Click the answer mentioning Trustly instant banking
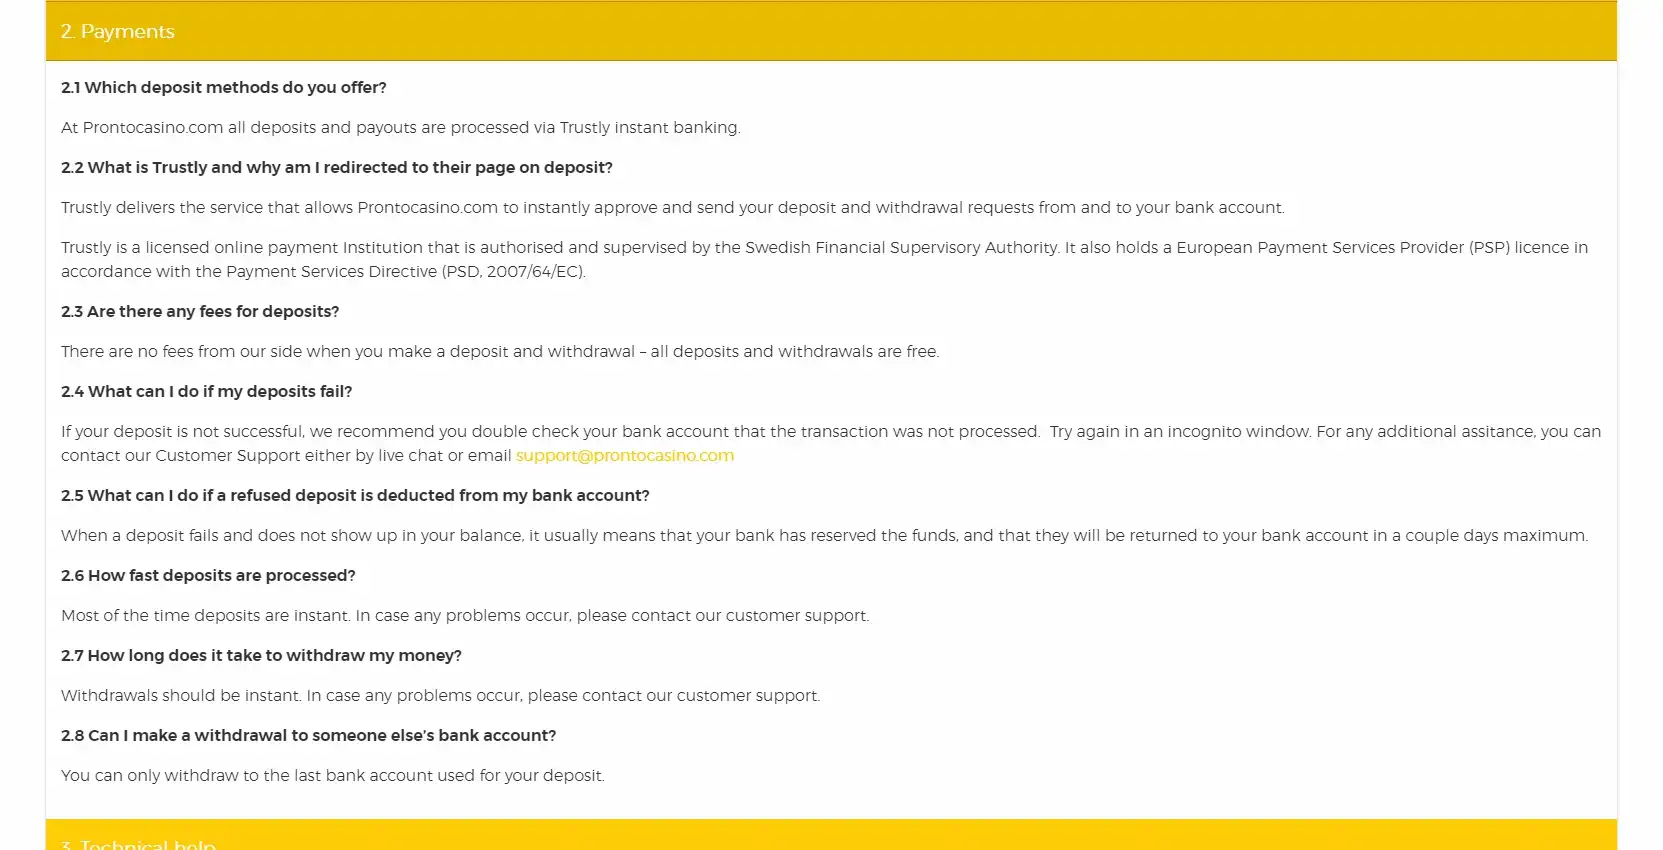 (x=400, y=128)
